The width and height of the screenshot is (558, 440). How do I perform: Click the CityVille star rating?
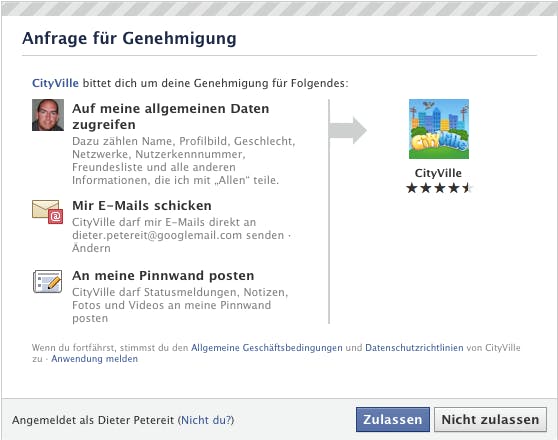pyautogui.click(x=439, y=188)
